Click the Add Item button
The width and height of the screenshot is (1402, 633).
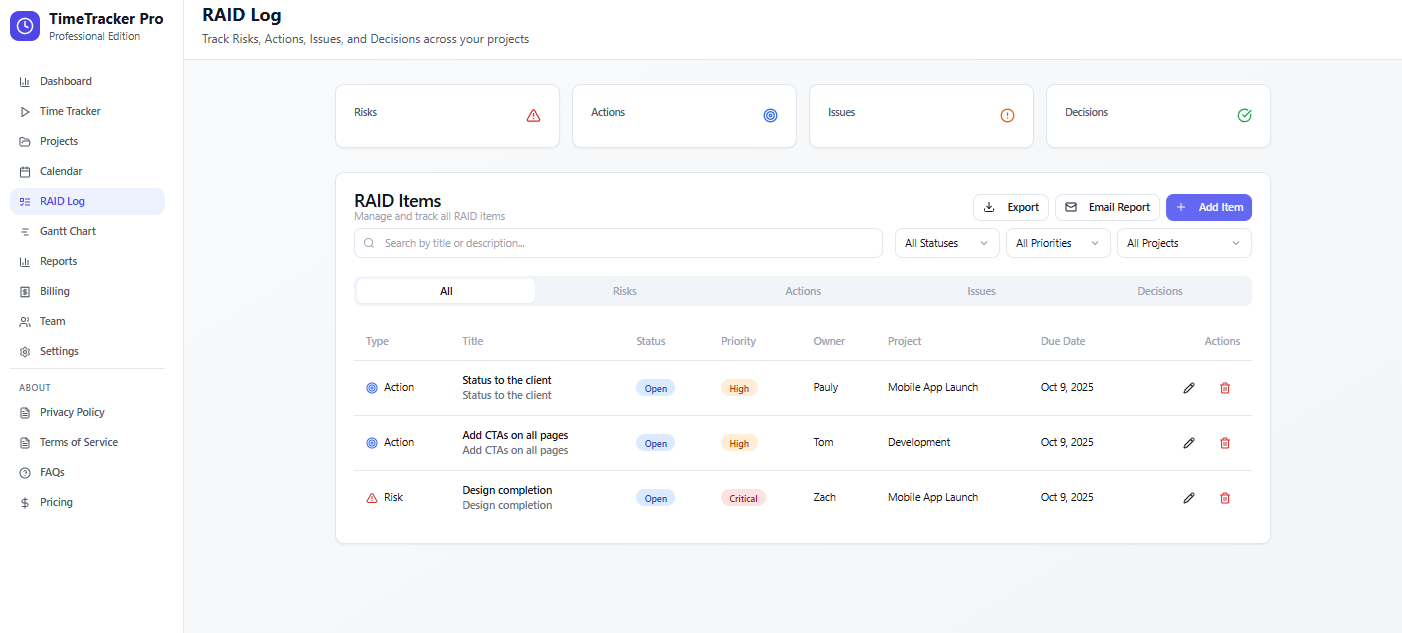tap(1208, 207)
